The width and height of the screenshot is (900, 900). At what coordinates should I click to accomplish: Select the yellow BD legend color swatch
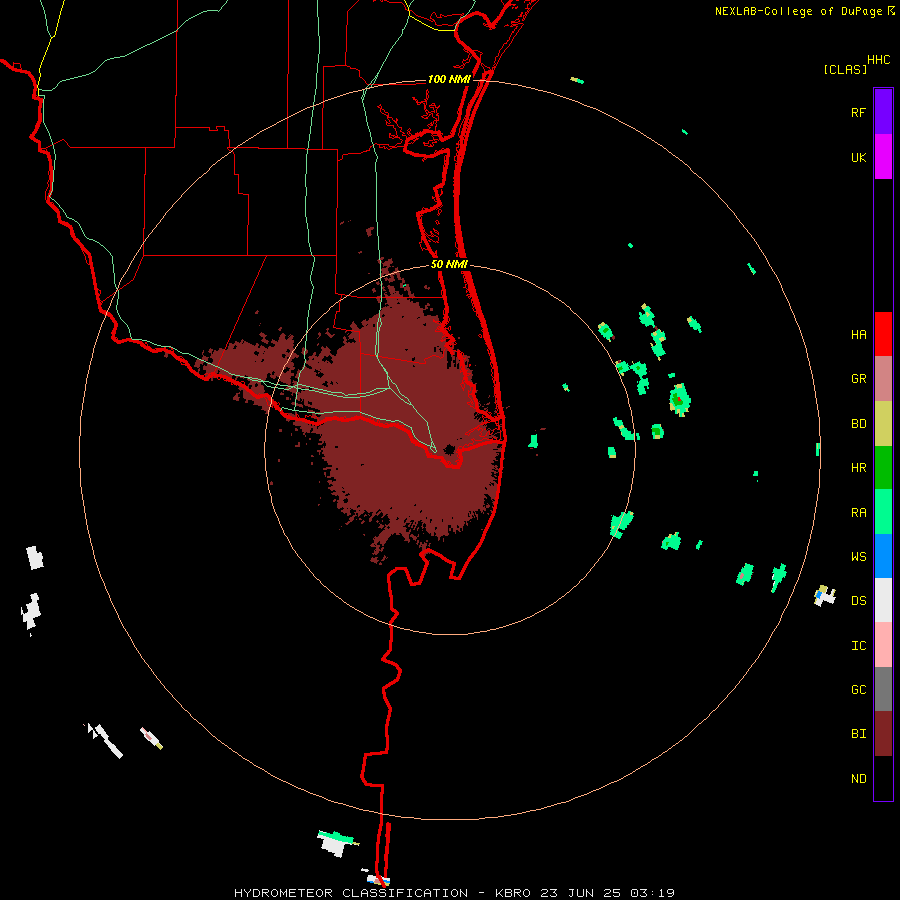click(x=883, y=423)
